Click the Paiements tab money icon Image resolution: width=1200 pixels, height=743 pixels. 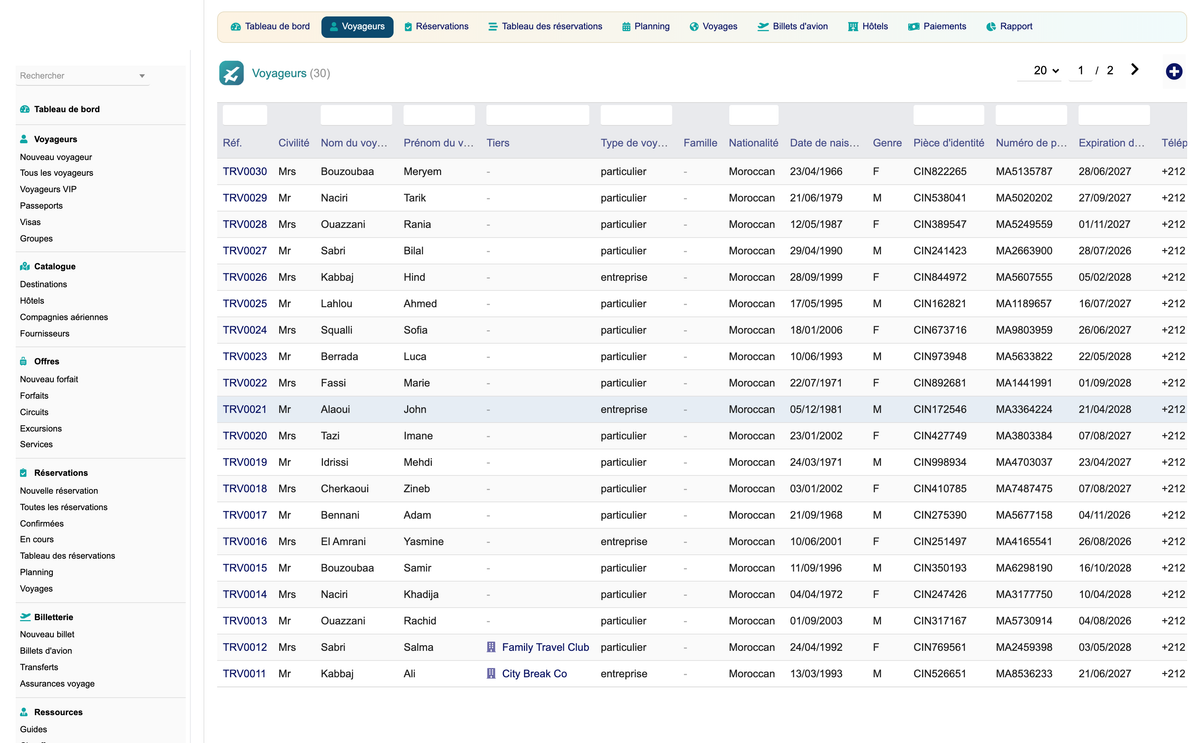[x=913, y=27]
